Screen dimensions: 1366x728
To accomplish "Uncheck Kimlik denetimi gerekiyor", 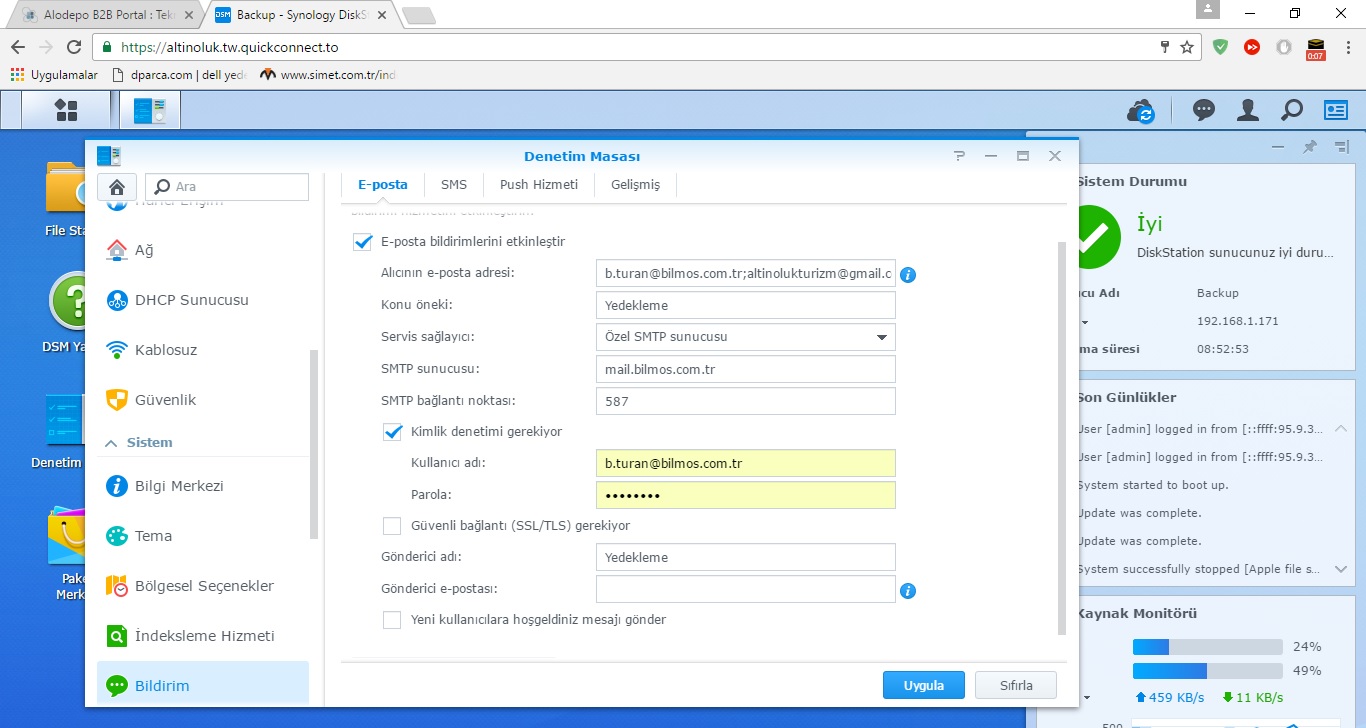I will [393, 432].
